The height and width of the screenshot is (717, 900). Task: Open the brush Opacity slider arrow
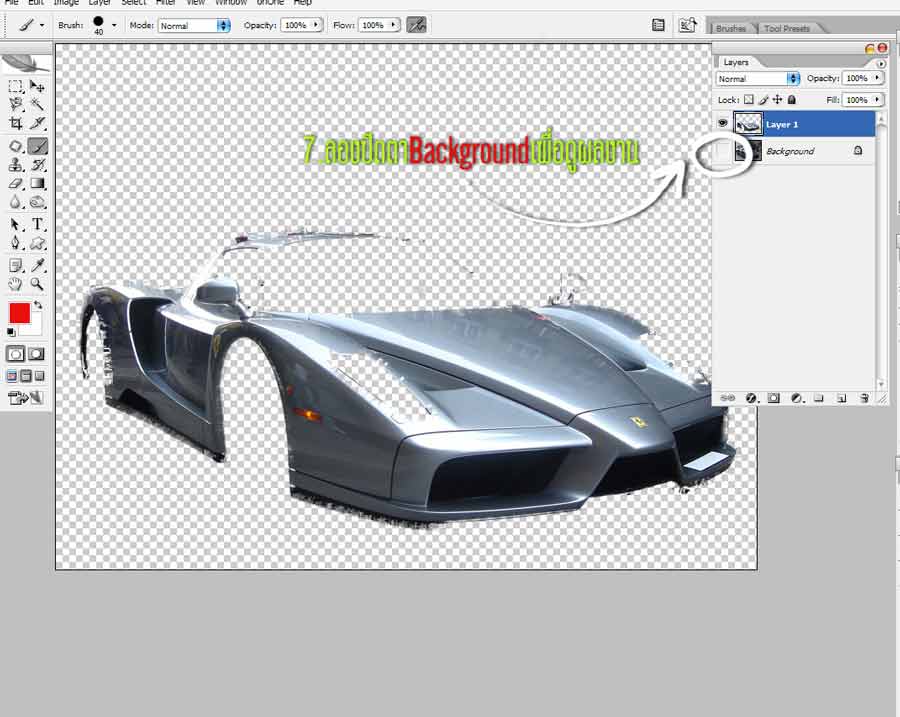(316, 25)
